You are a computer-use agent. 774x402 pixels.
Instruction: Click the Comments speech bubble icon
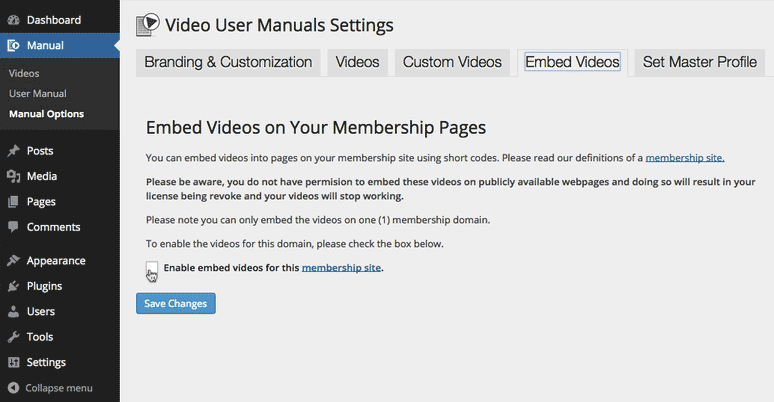pos(13,227)
